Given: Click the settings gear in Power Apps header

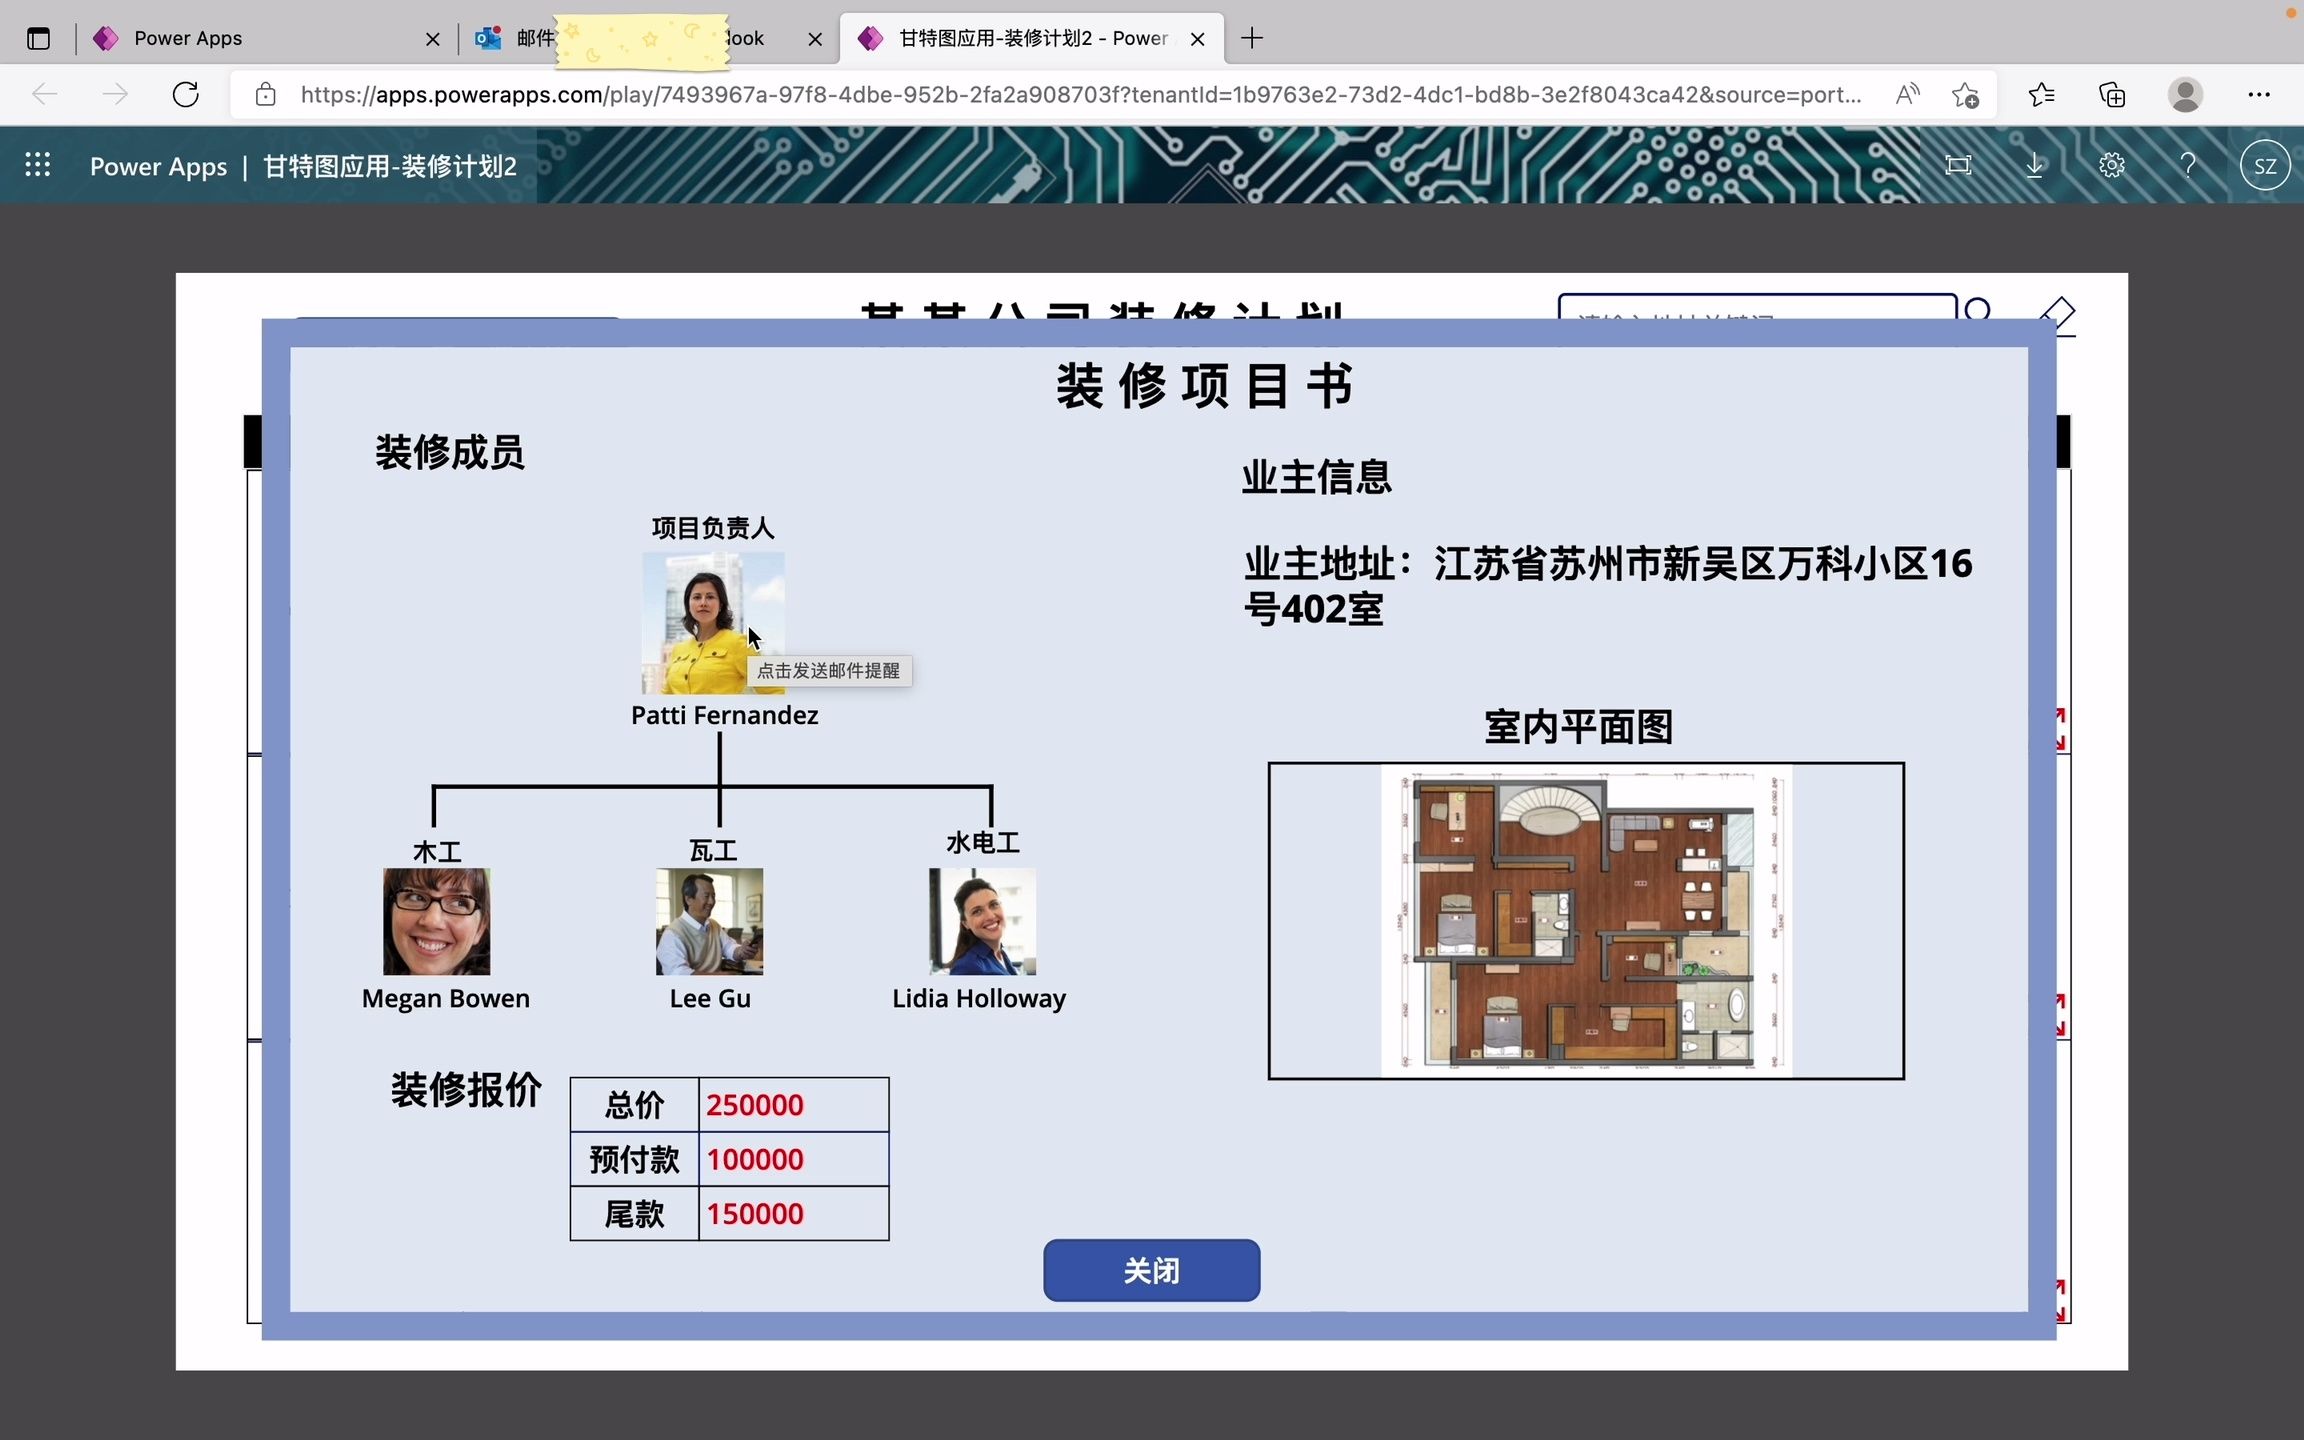Looking at the screenshot, I should pyautogui.click(x=2111, y=164).
